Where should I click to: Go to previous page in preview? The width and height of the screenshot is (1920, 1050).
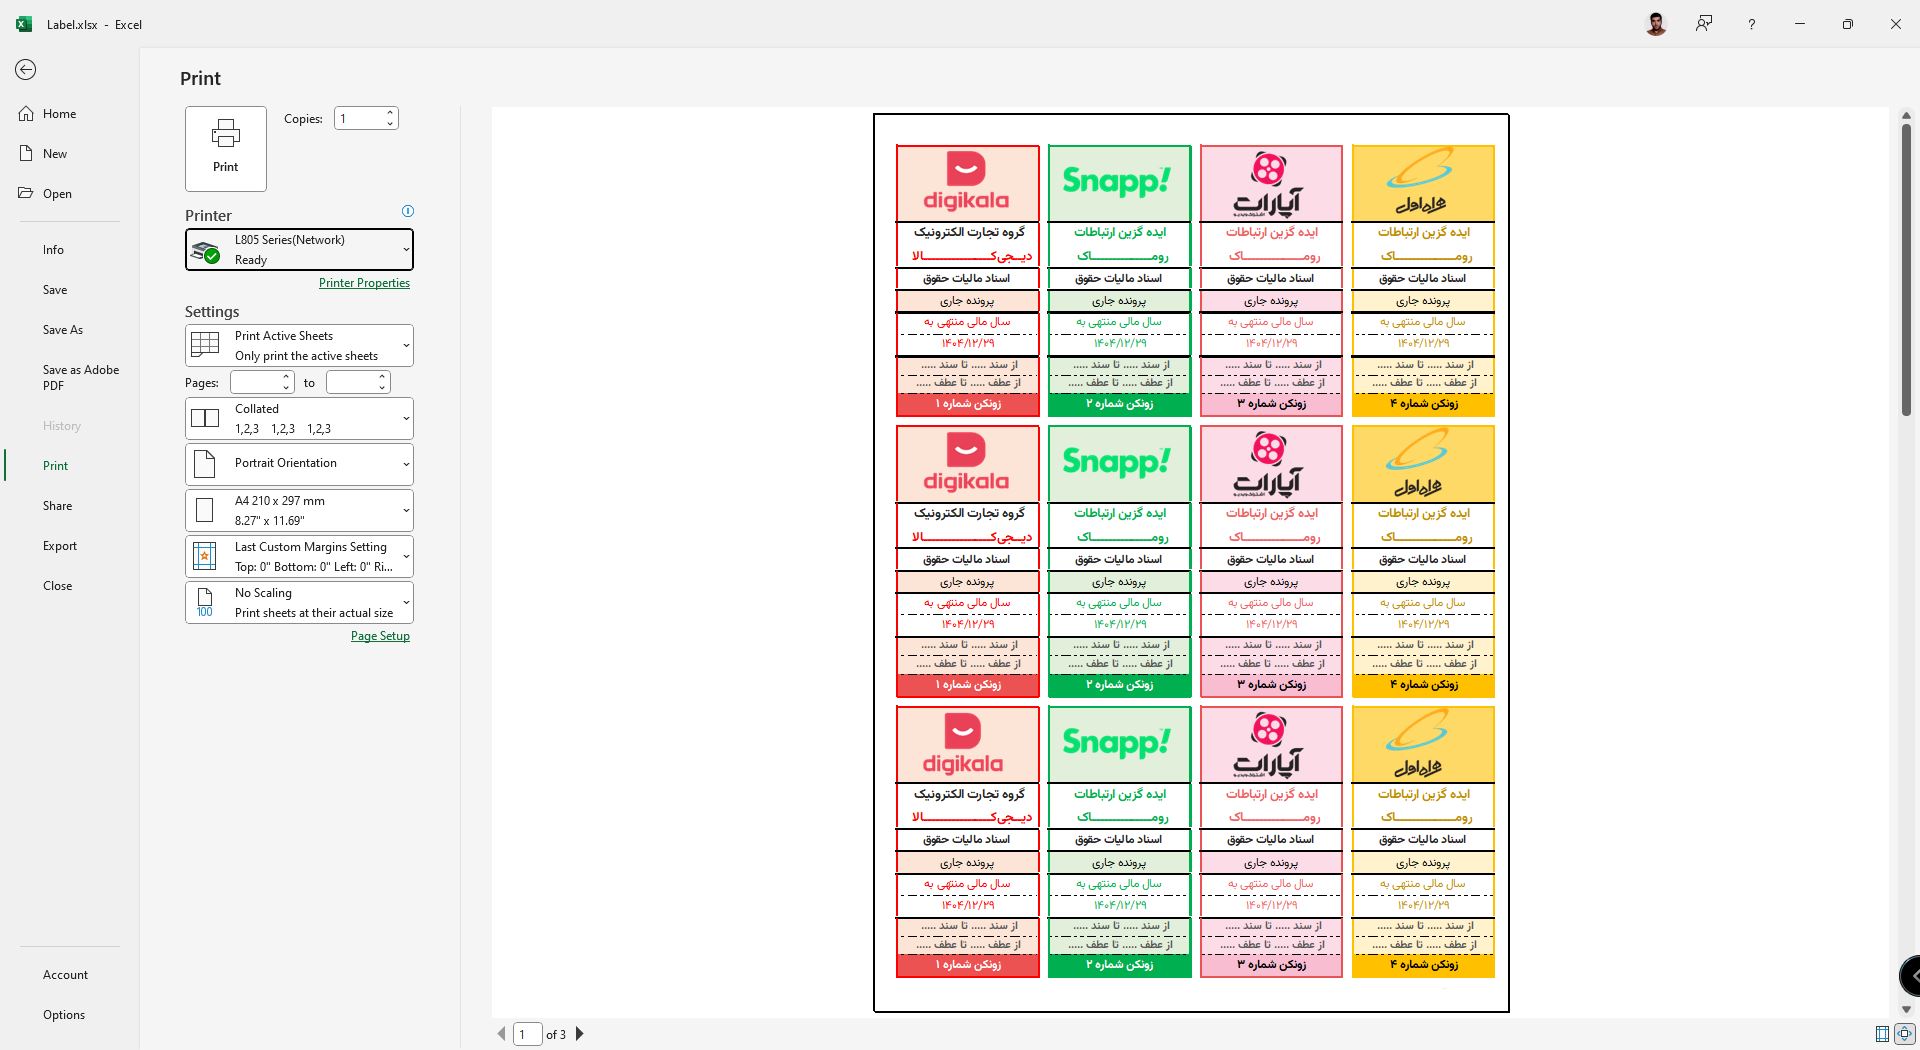[x=501, y=1034]
